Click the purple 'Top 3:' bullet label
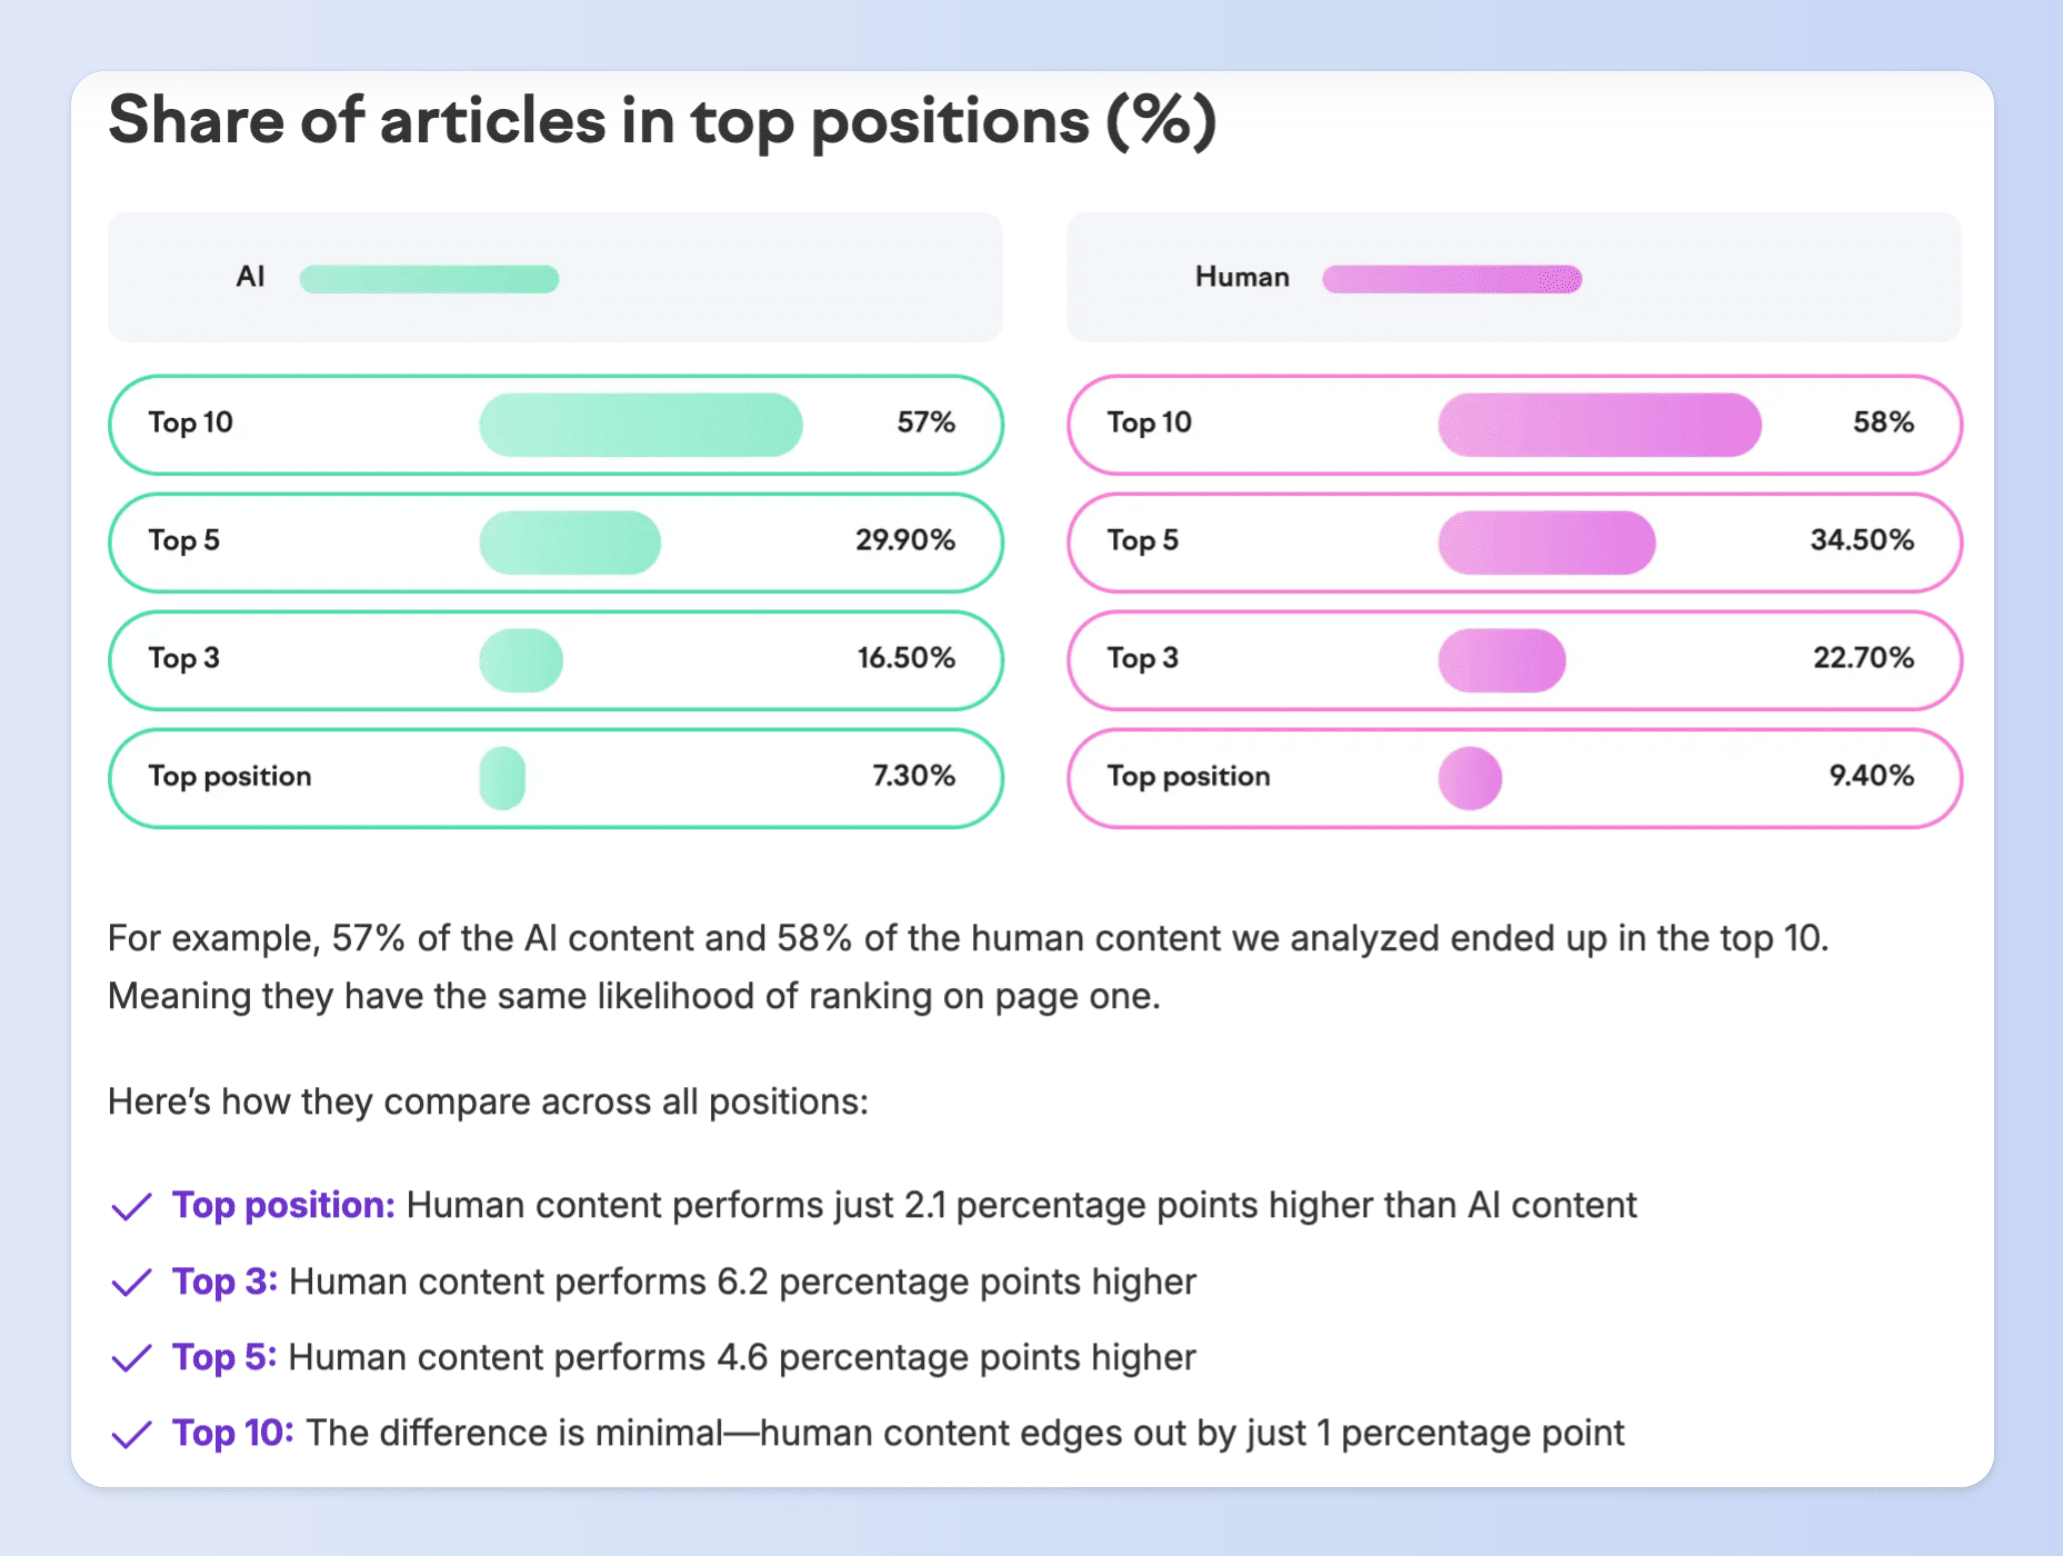 (x=224, y=1281)
